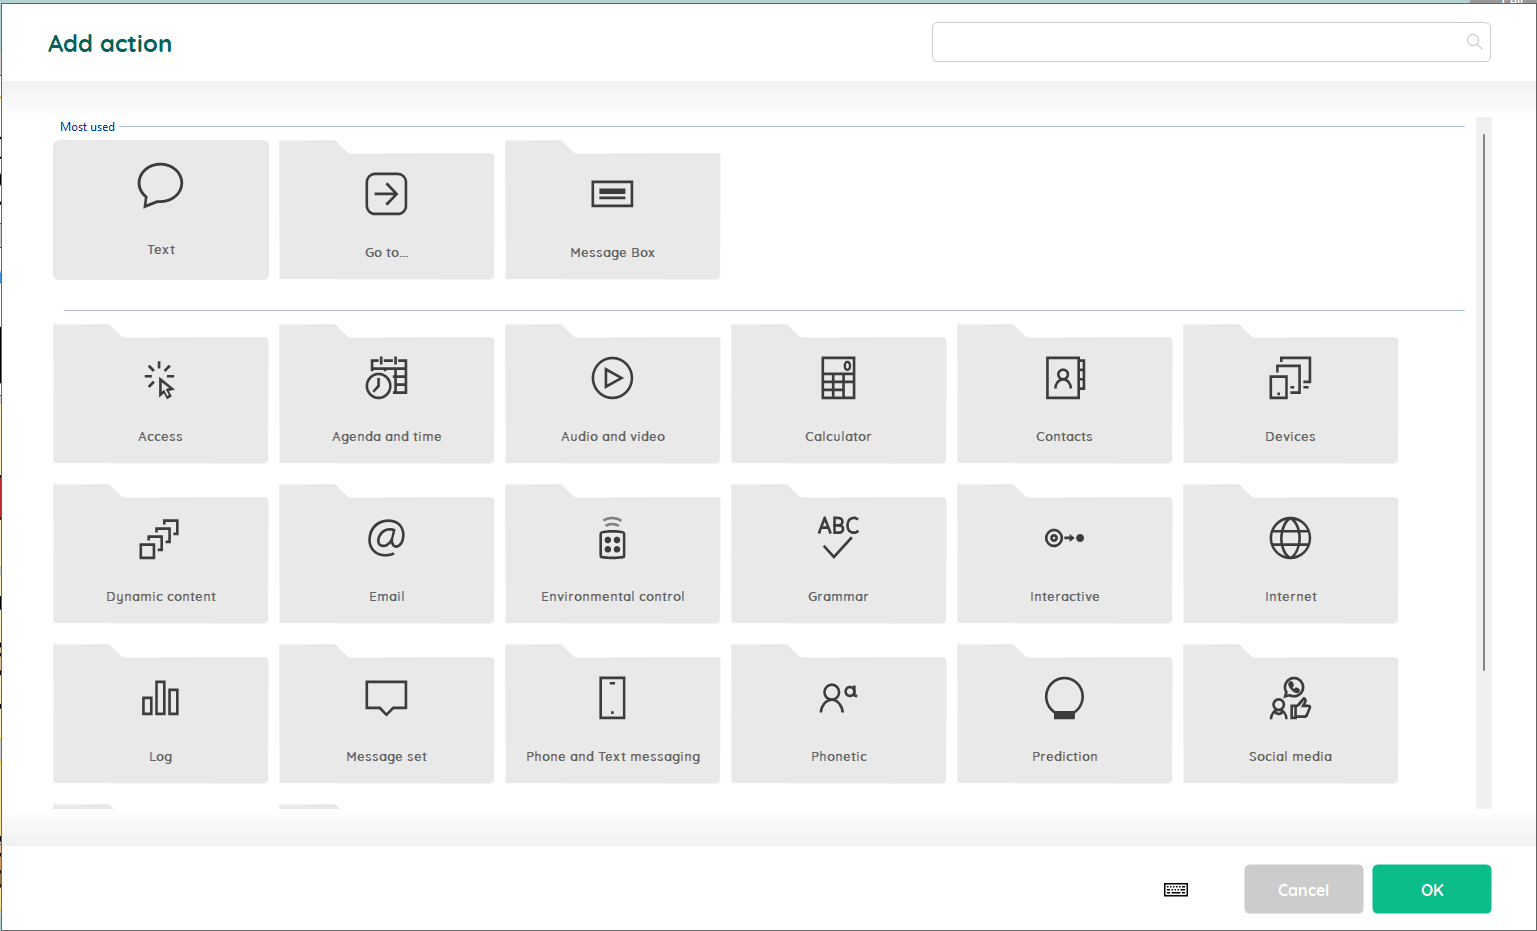The width and height of the screenshot is (1537, 931).
Task: Open the Environmental control folder
Action: [613, 554]
